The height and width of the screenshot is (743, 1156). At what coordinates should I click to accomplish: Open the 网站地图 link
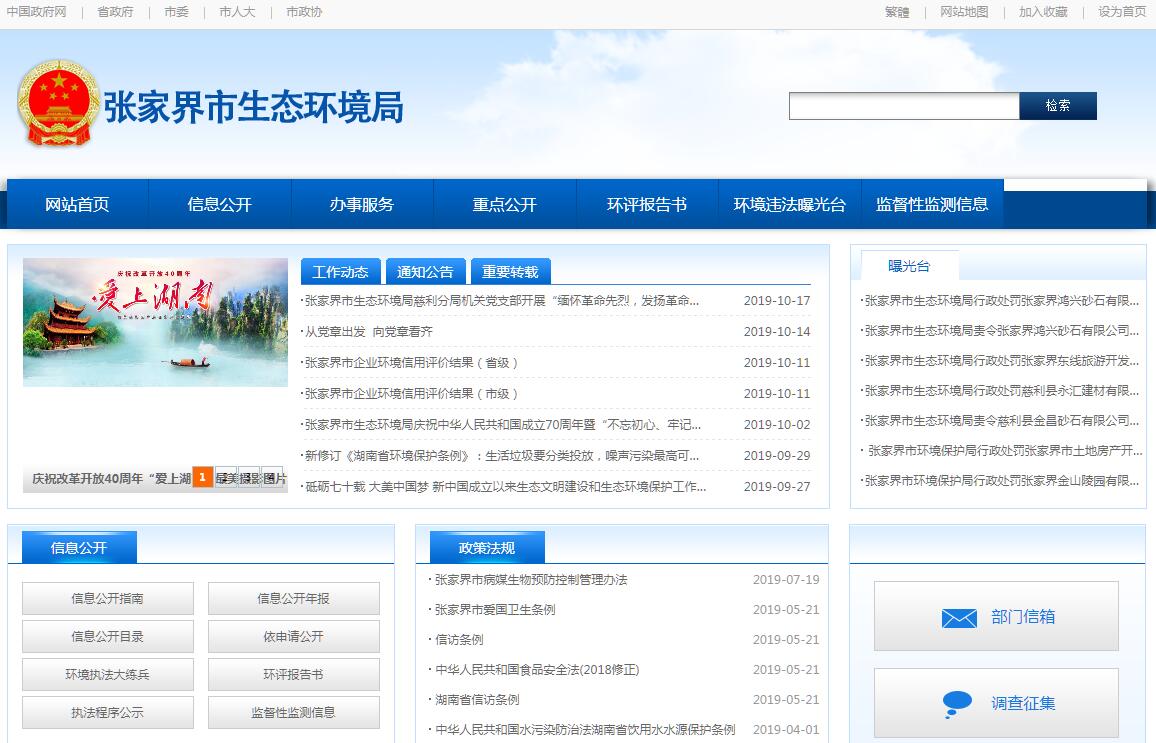point(964,12)
